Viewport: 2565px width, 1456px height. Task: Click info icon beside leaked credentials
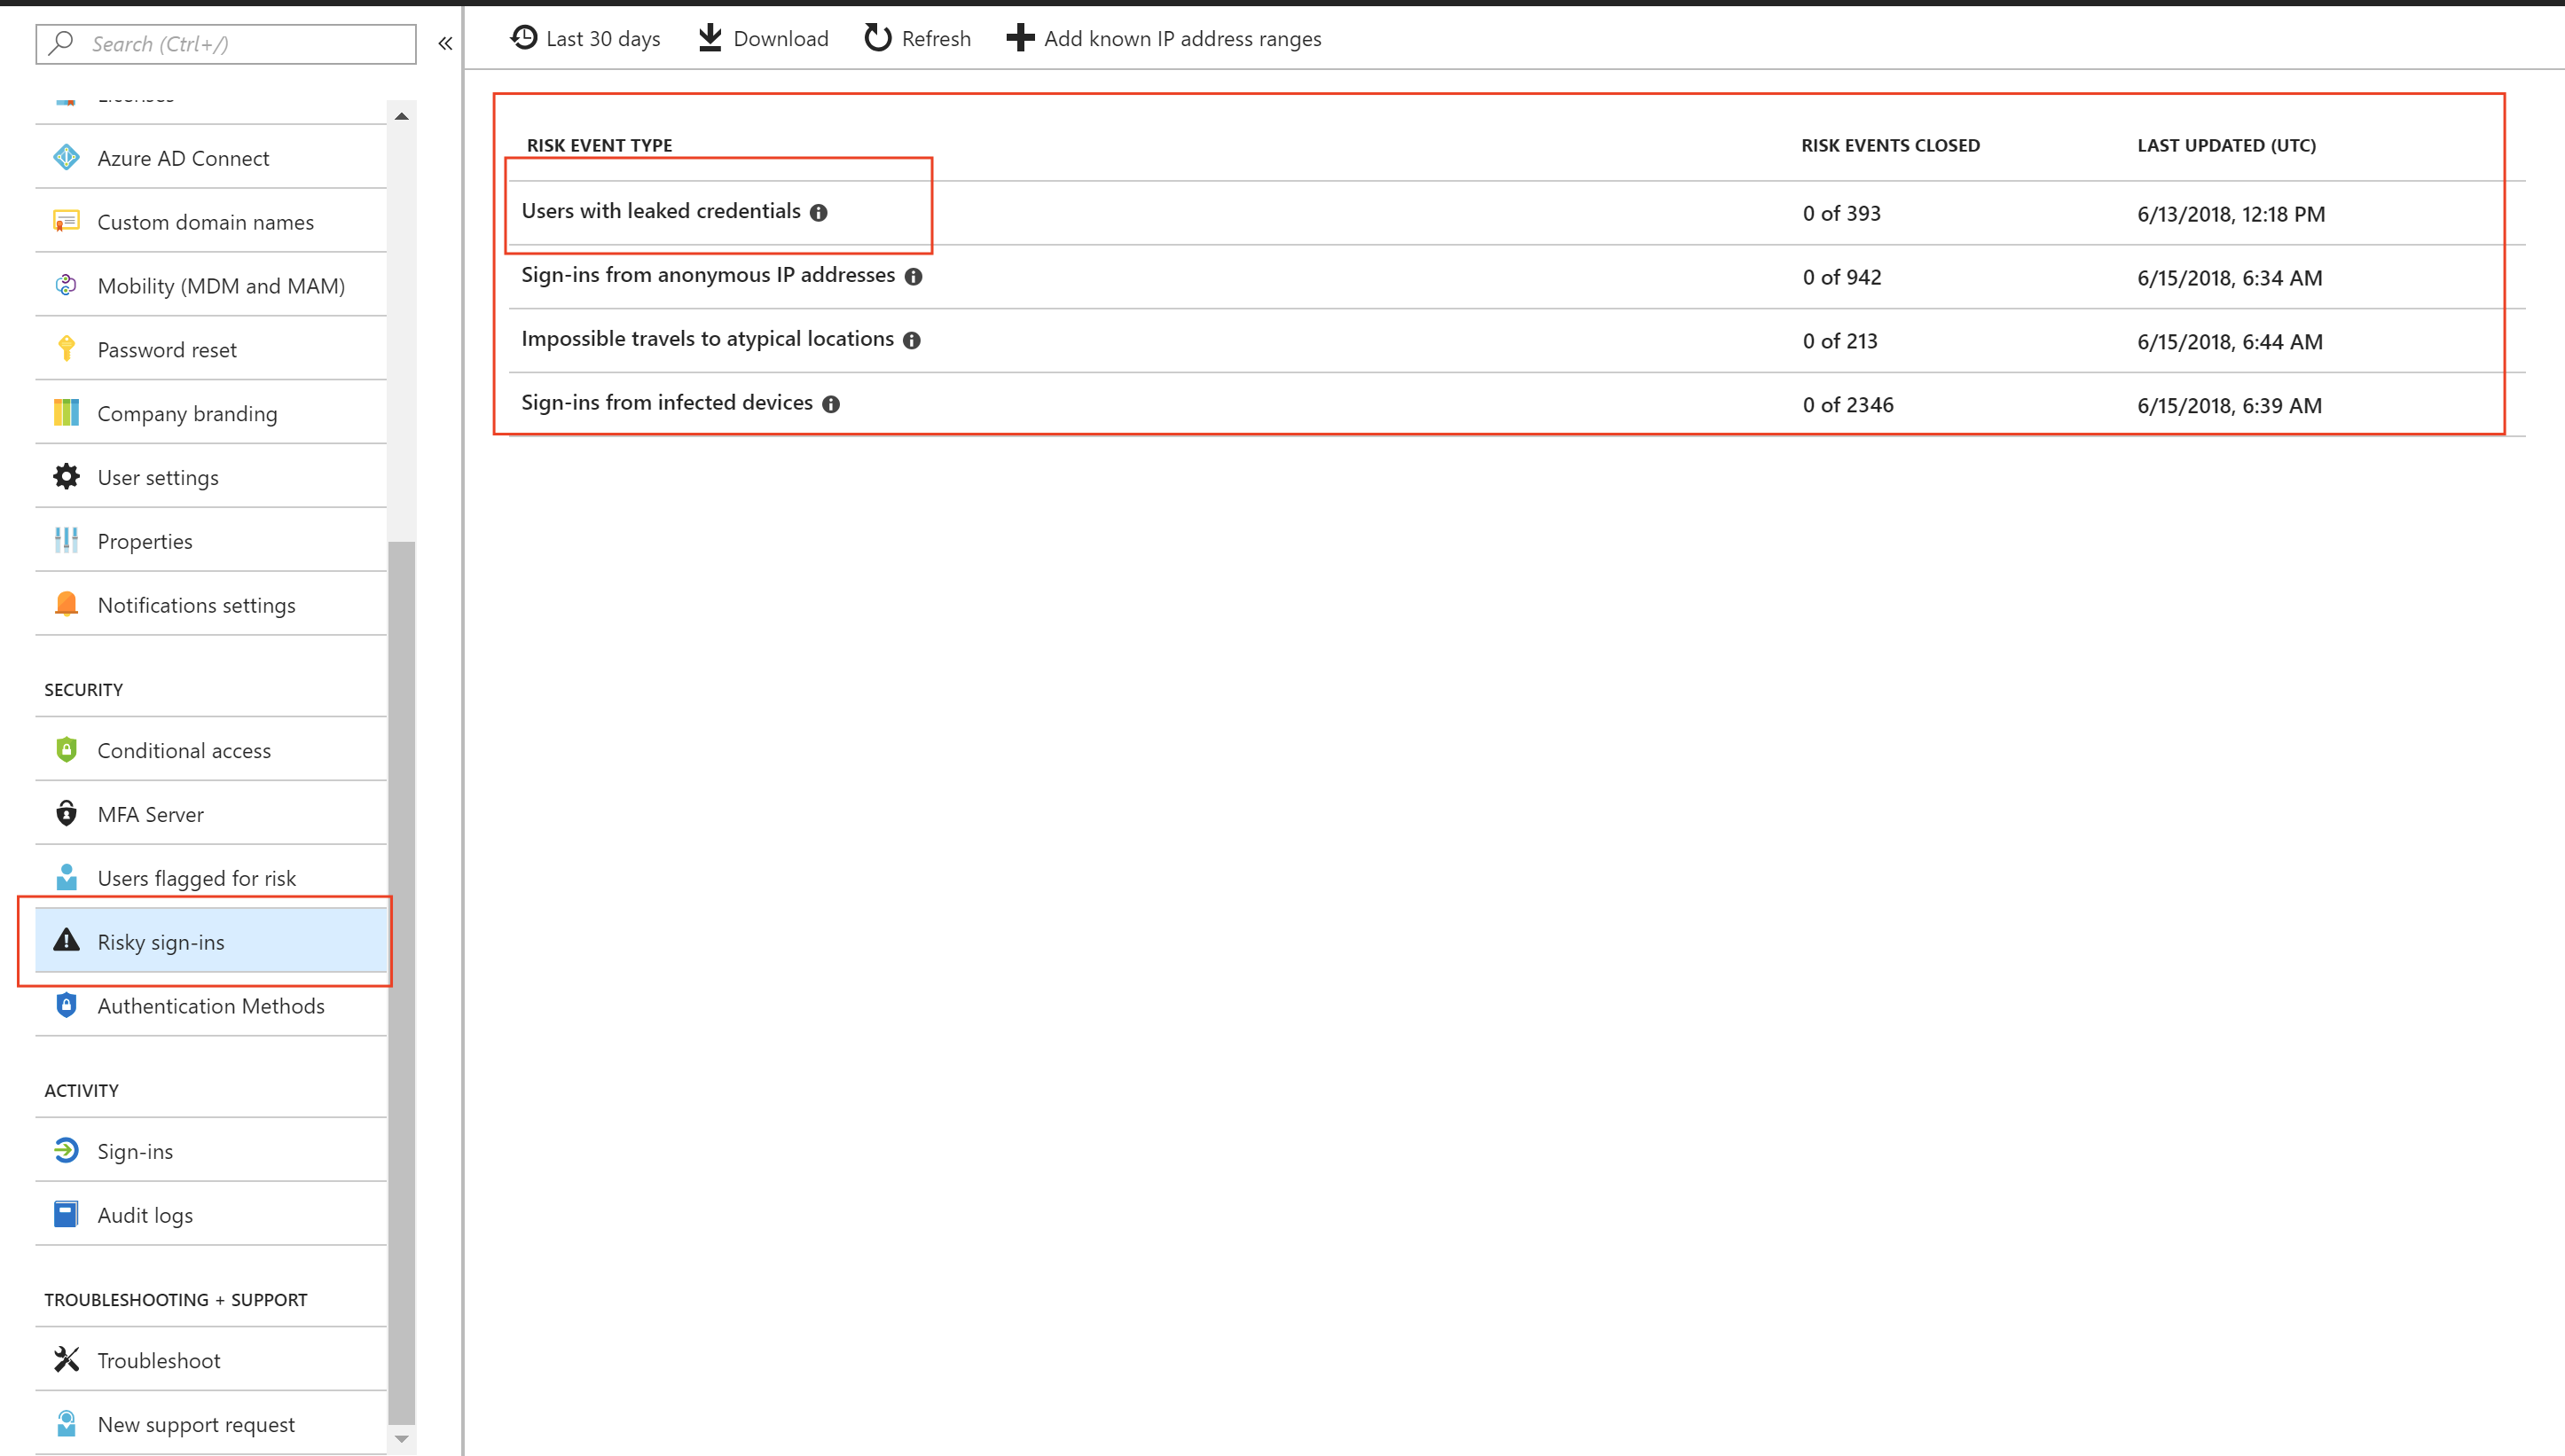pos(819,213)
